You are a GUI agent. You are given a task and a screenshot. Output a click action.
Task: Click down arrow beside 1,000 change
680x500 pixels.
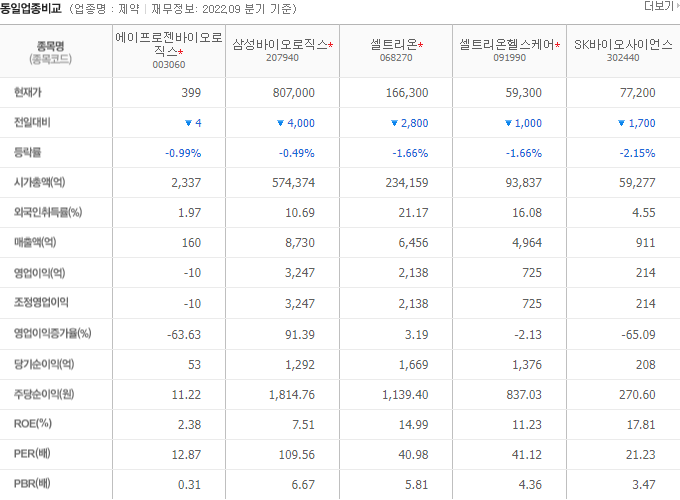pyautogui.click(x=508, y=123)
